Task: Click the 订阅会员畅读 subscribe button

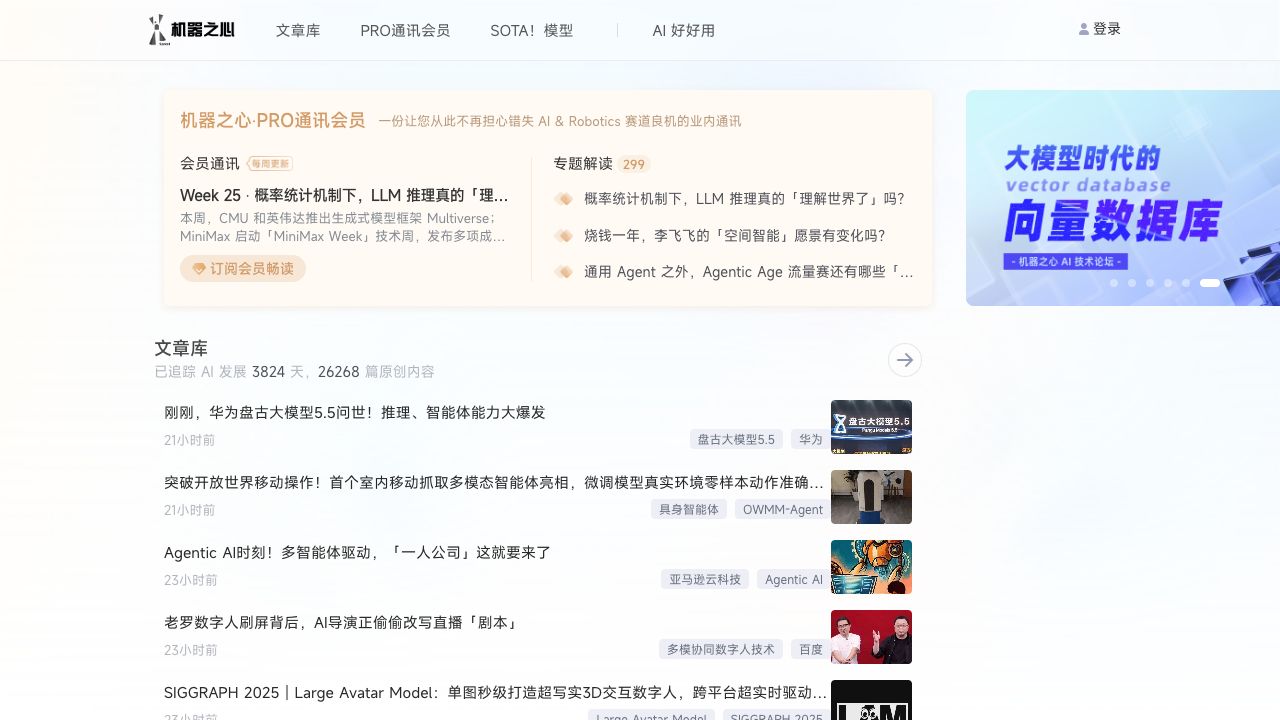Action: point(243,269)
